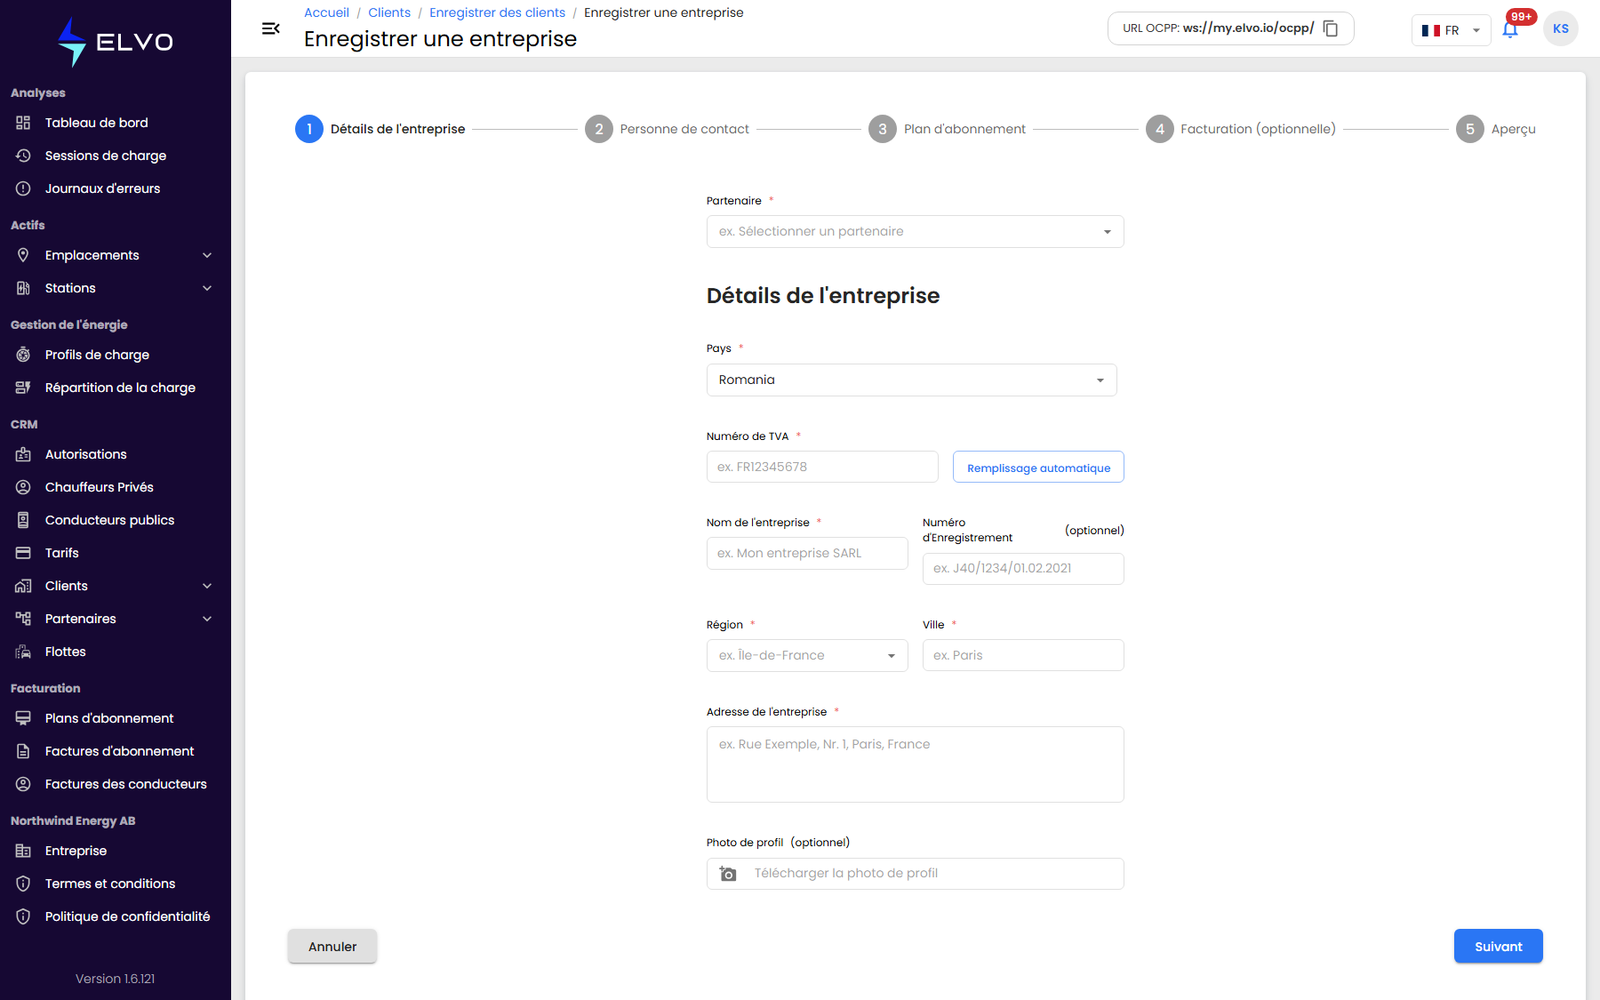Follow the Enregistrer des clients breadcrumb link
Screen dimensions: 1600x1000
coord(497,13)
